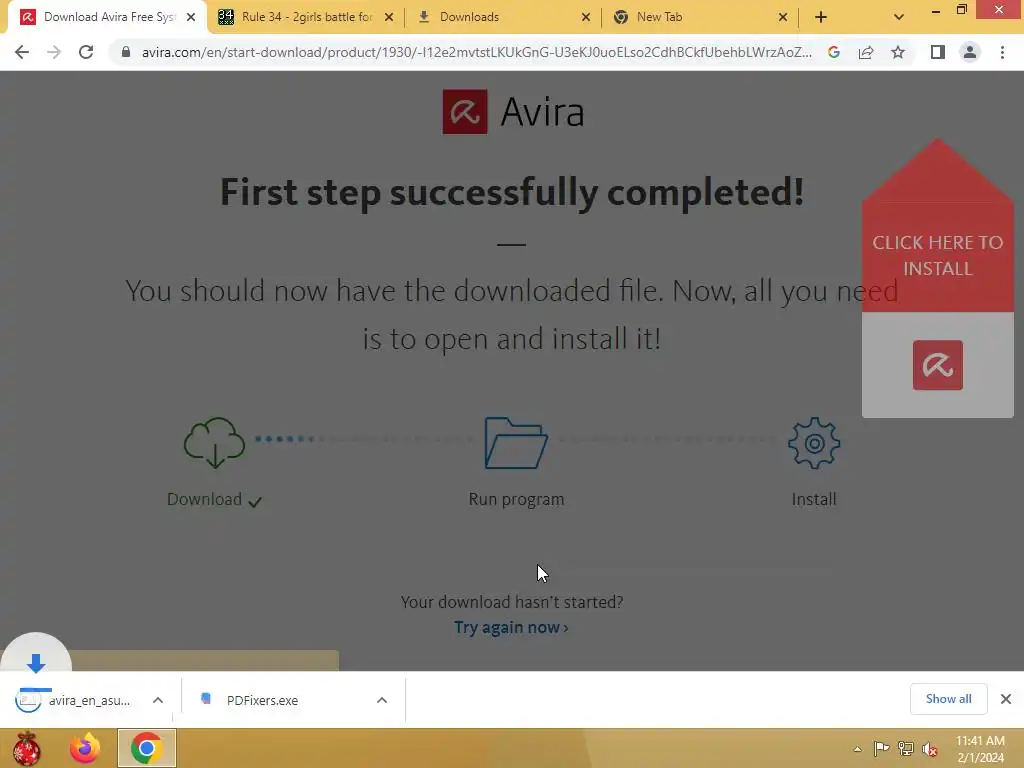Click the Your download hasn't started text
1024x768 pixels.
(x=512, y=601)
